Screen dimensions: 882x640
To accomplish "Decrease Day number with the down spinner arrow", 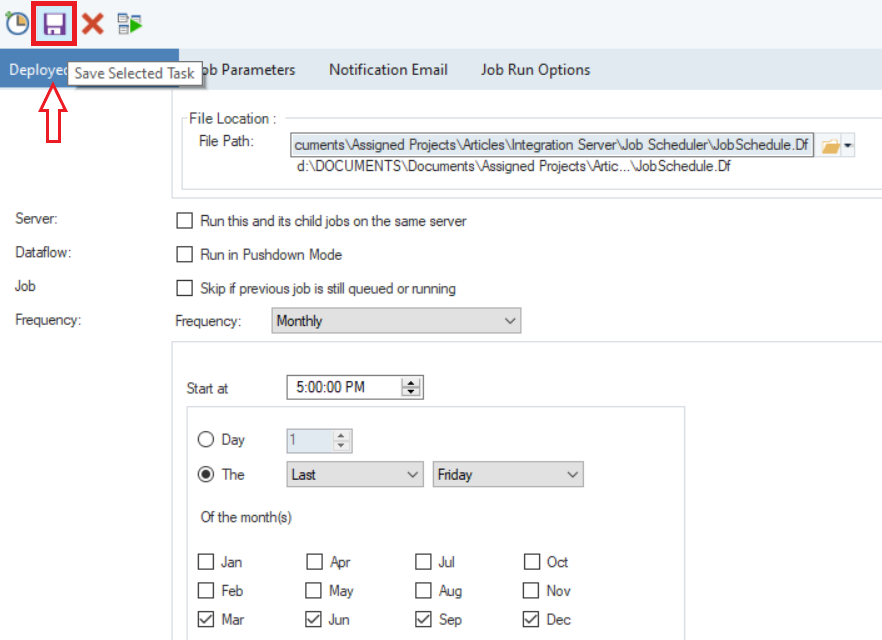I will click(x=341, y=445).
